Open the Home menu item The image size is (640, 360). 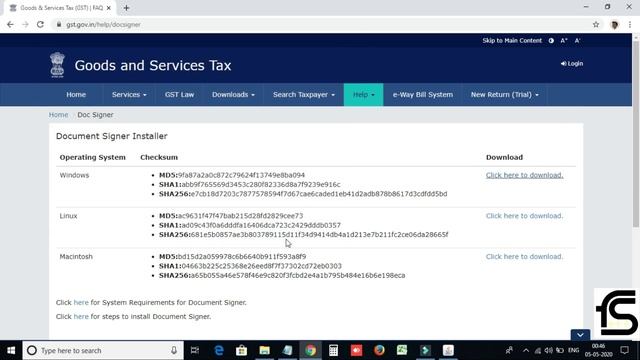click(76, 95)
